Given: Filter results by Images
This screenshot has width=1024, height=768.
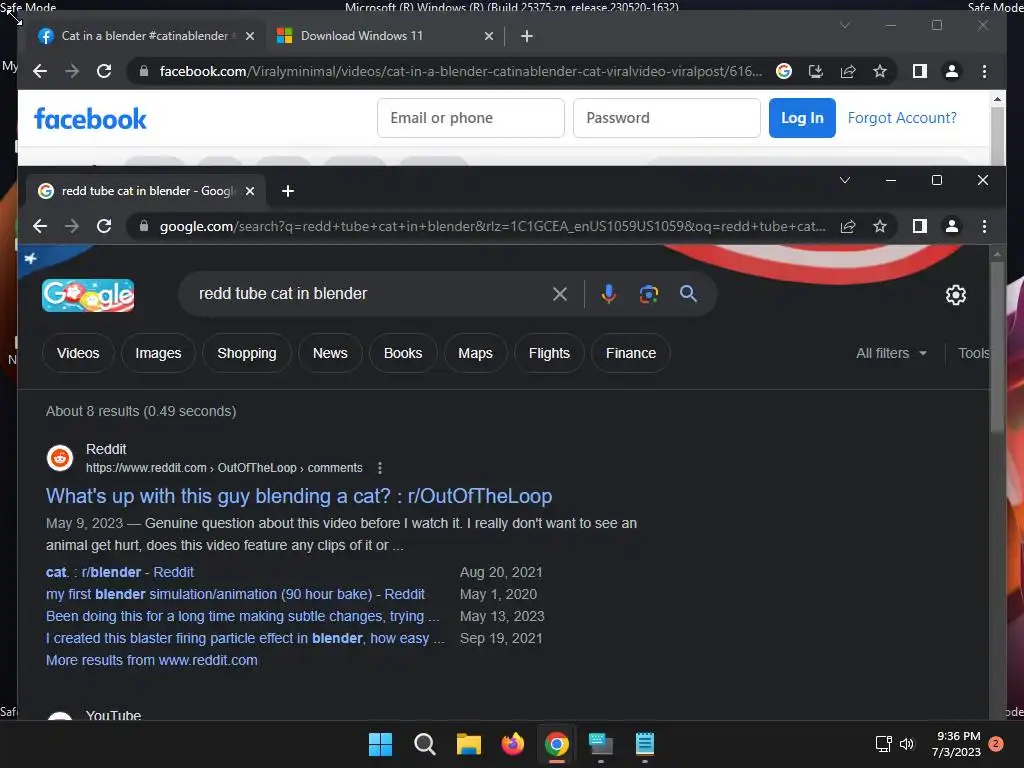Looking at the screenshot, I should click(158, 353).
